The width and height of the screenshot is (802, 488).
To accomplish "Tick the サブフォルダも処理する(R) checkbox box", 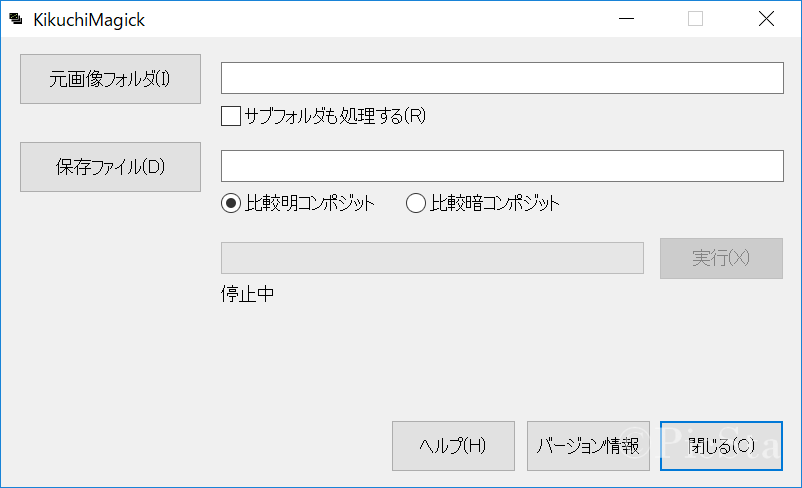I will click(x=231, y=116).
